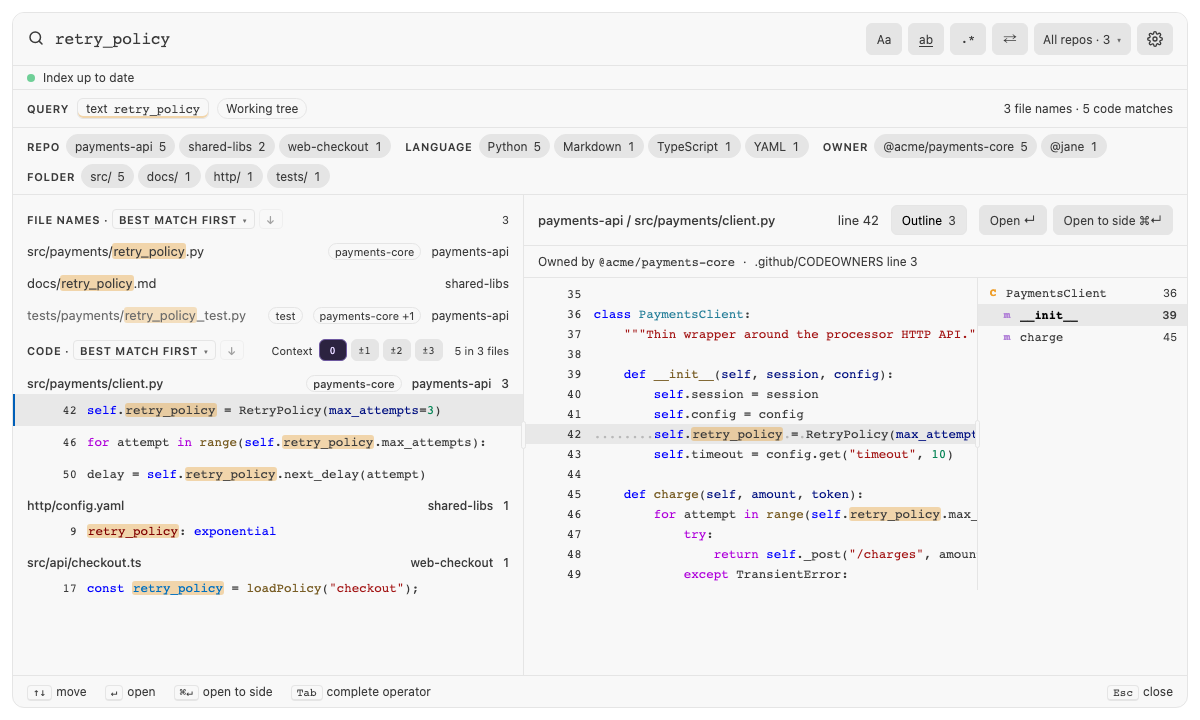This screenshot has height=720, width=1200.
Task: Click the Tab complete operator hint
Action: 361,692
